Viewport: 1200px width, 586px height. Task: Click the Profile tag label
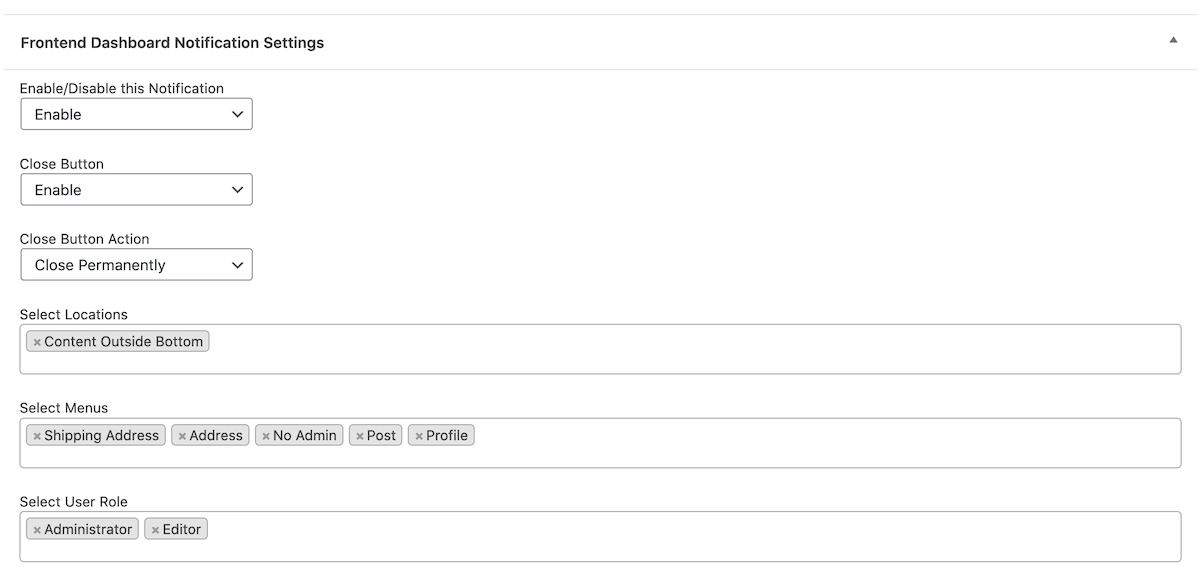pos(447,436)
